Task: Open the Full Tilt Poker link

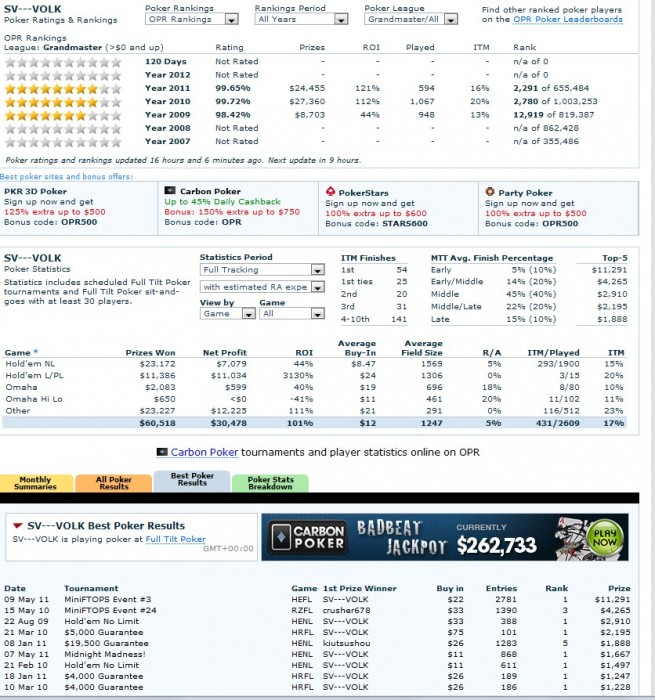Action: 175,539
